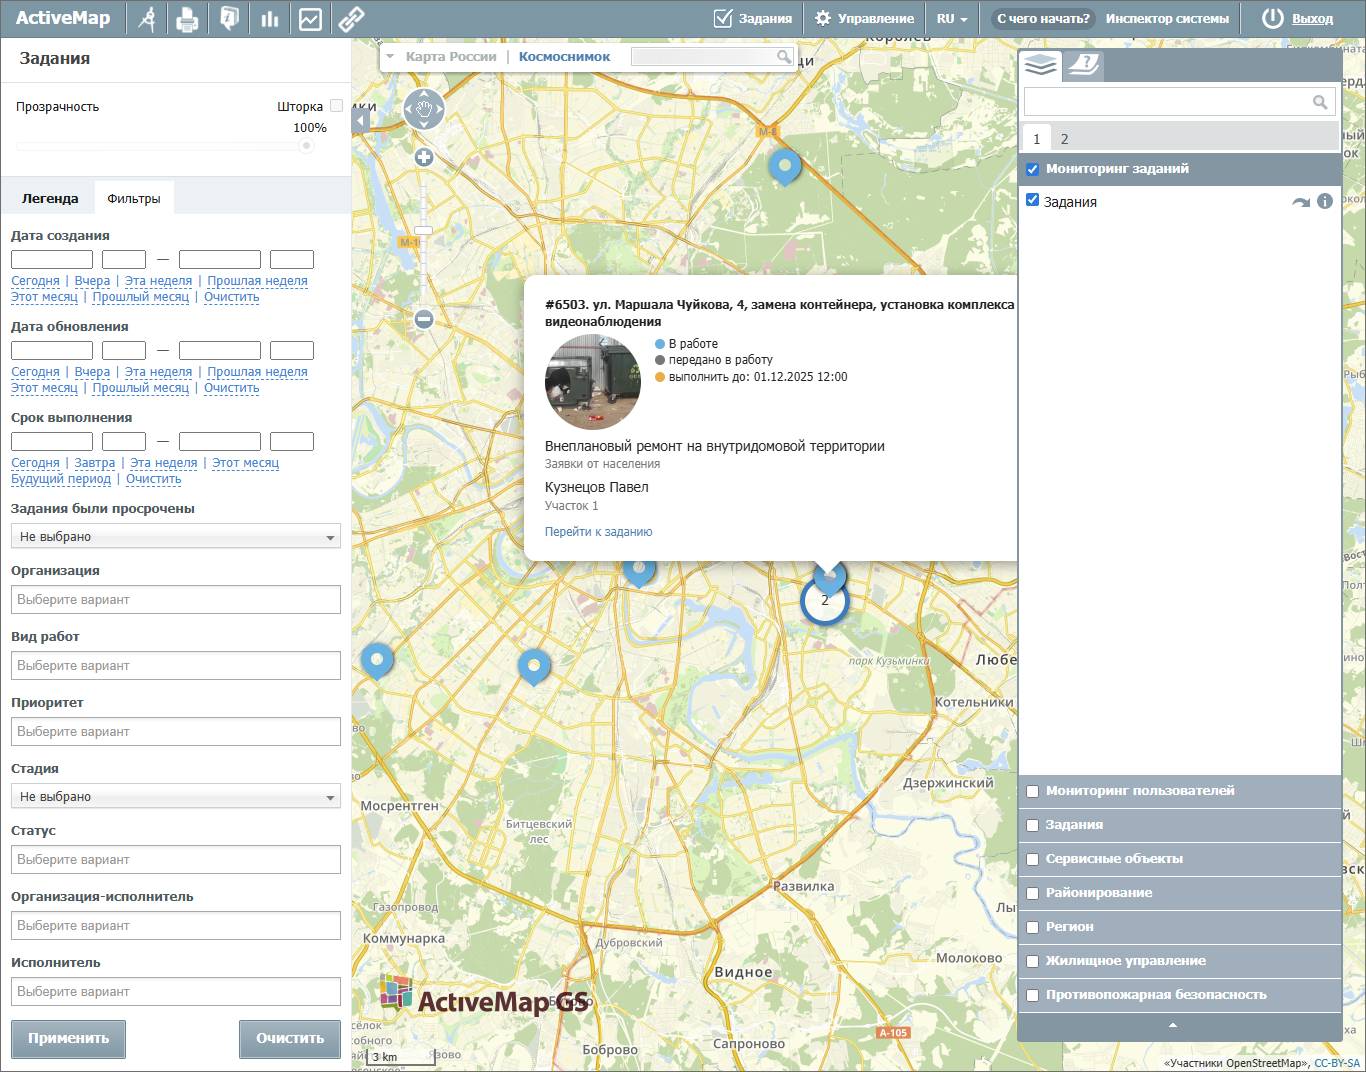Zoom in the map with plus button
This screenshot has height=1072, width=1366.
(424, 157)
